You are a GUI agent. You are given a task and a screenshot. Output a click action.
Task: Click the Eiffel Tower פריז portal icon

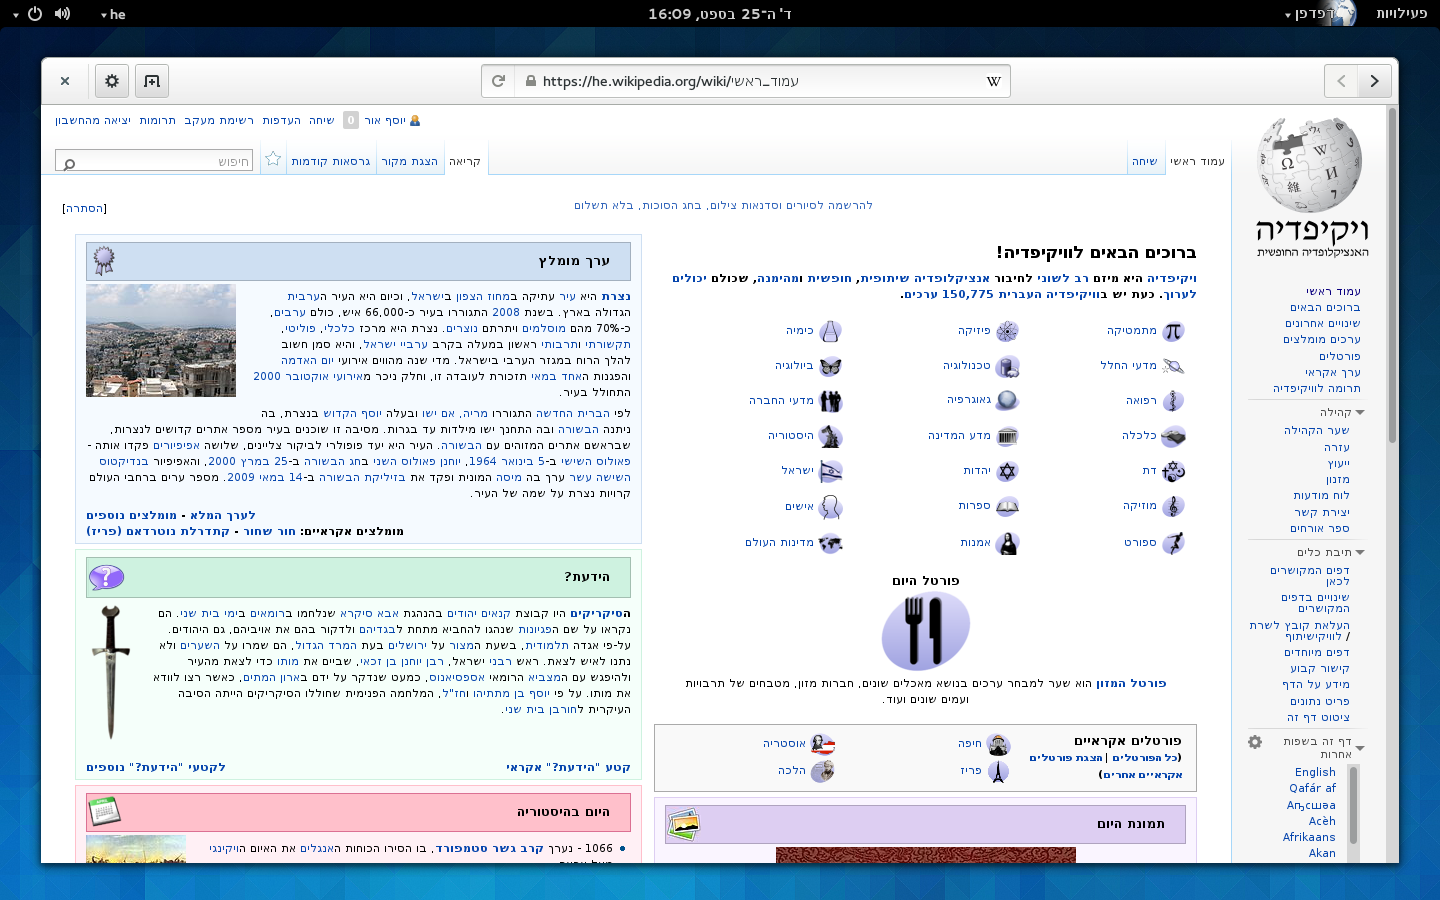(998, 771)
